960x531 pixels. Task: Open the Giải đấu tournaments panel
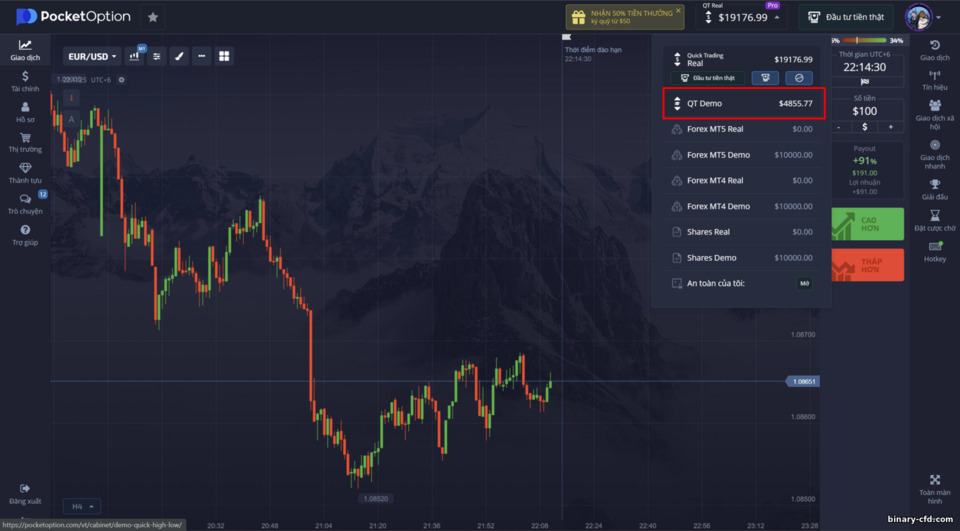[x=934, y=189]
